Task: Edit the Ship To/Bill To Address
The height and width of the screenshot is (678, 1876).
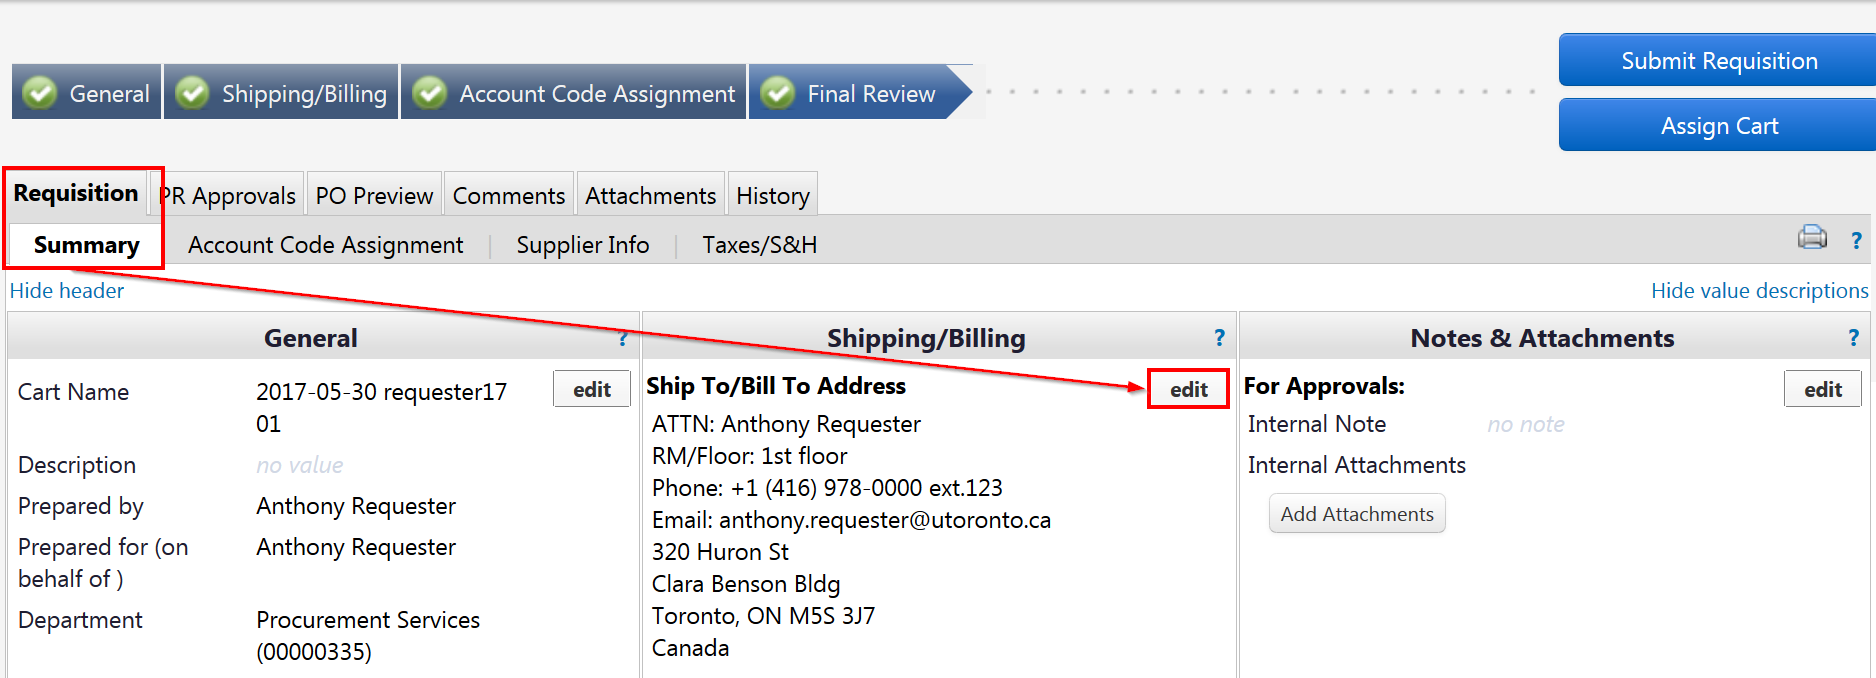Action: click(x=1188, y=389)
